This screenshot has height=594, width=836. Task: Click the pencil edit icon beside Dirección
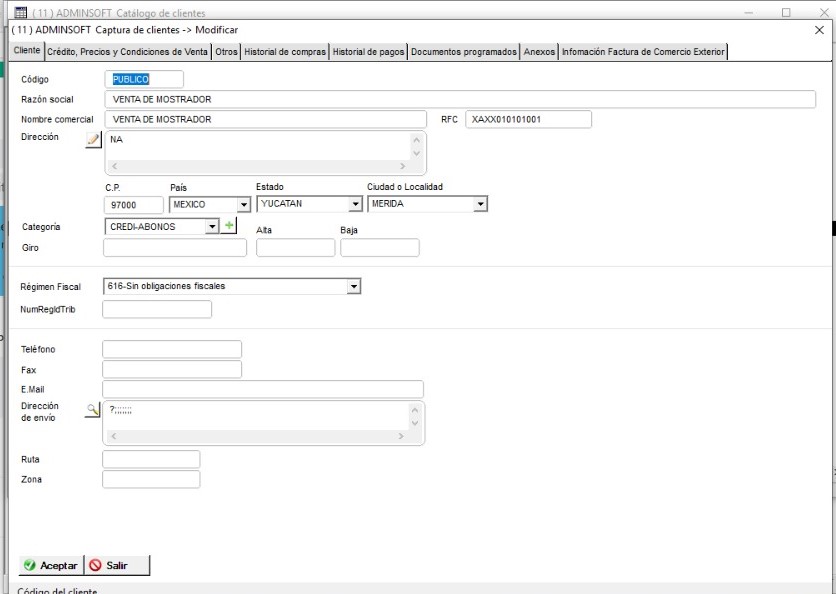tap(94, 140)
